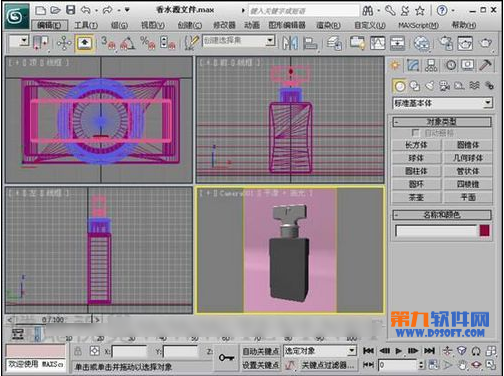
Task: Click the object name input field
Action: [436, 231]
